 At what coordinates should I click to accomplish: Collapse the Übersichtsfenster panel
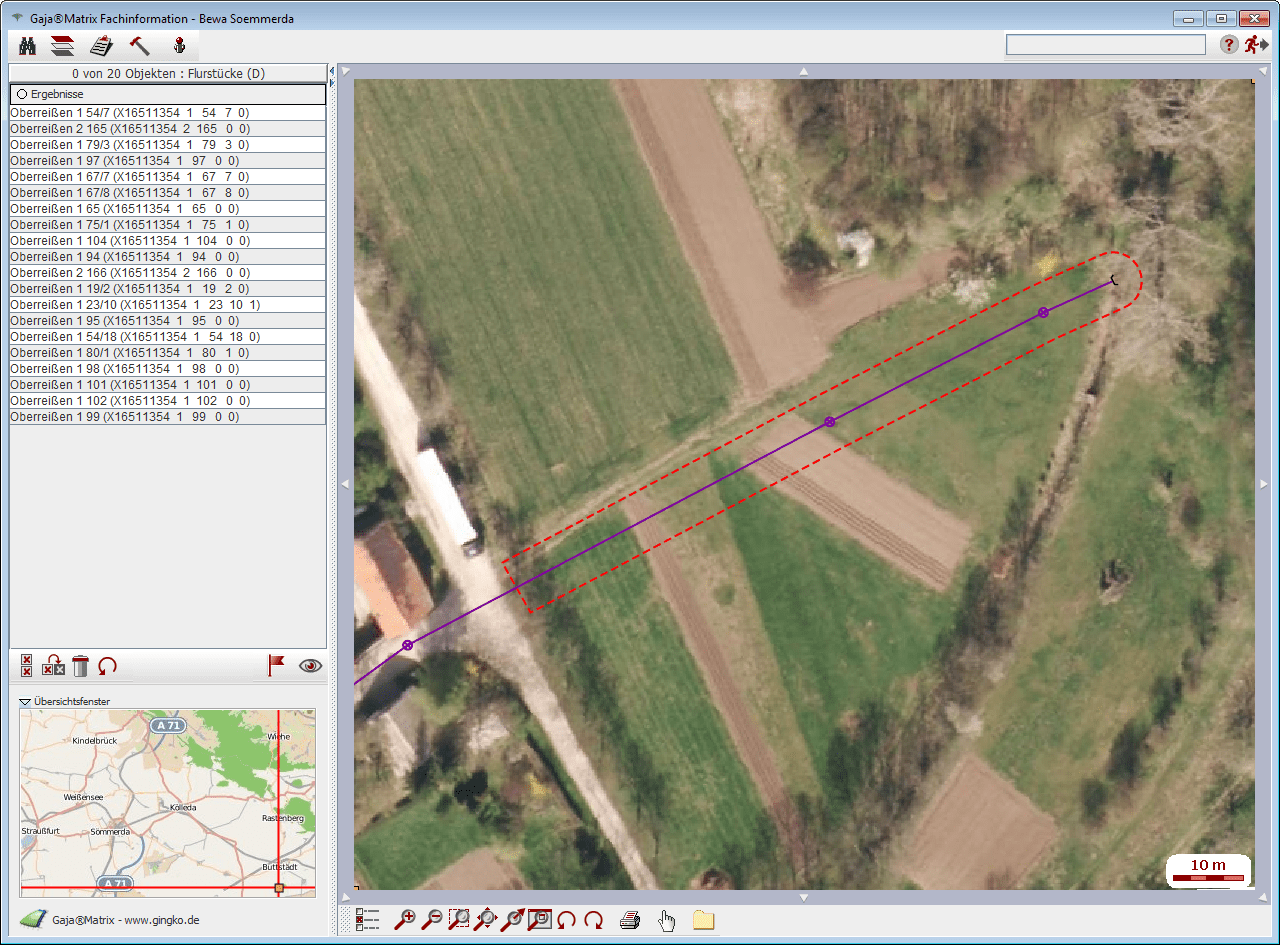25,702
